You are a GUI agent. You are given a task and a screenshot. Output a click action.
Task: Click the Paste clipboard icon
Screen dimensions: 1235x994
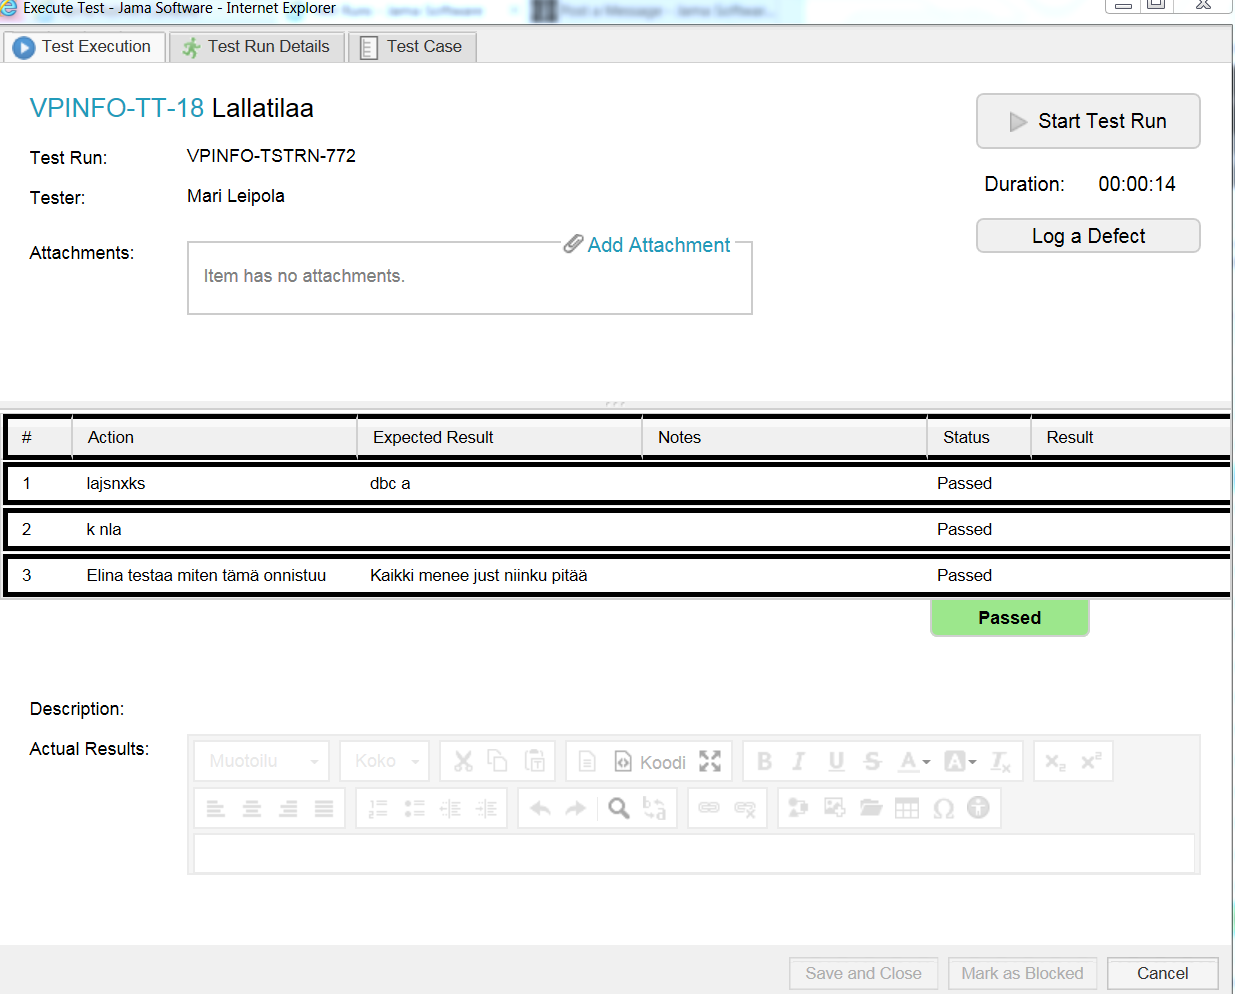tap(535, 761)
